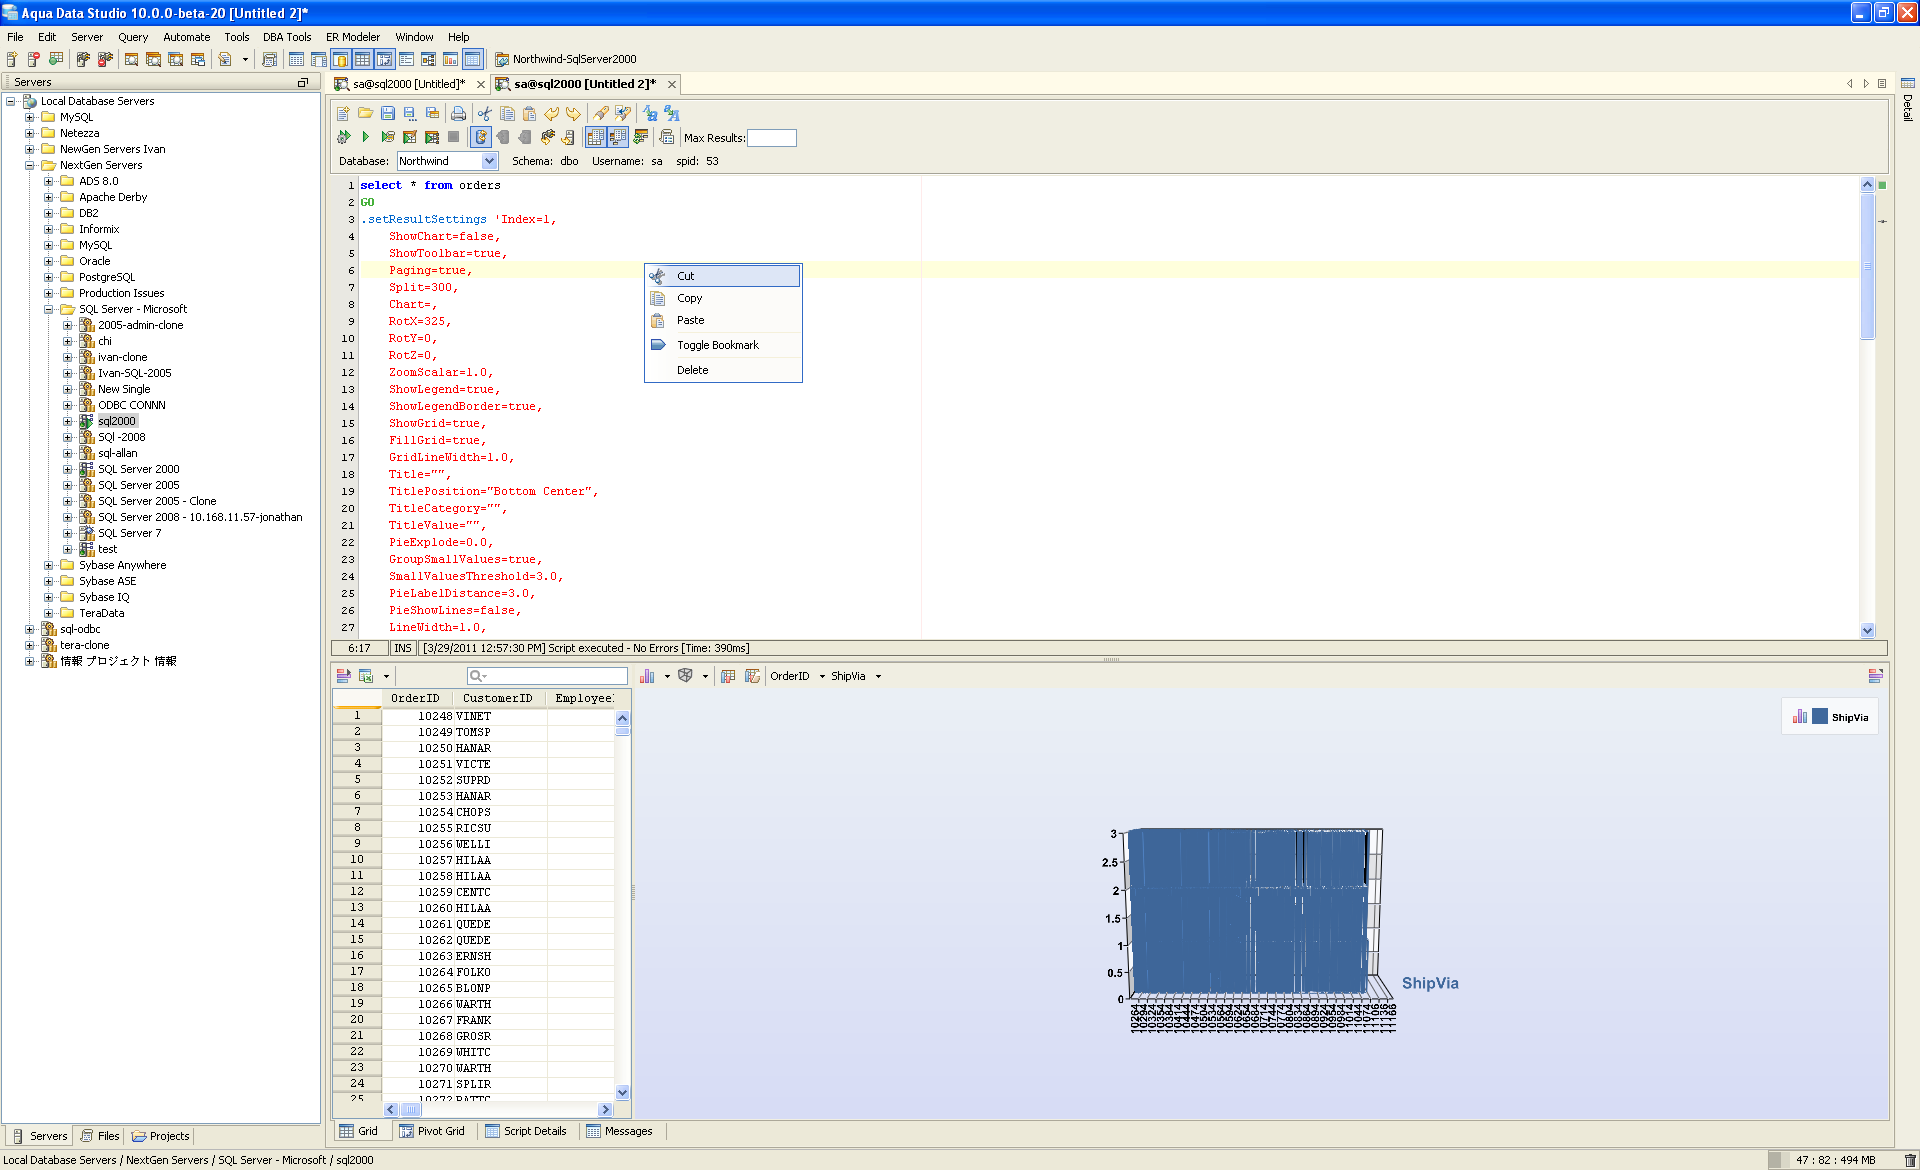Click the export to Excel icon

(366, 676)
